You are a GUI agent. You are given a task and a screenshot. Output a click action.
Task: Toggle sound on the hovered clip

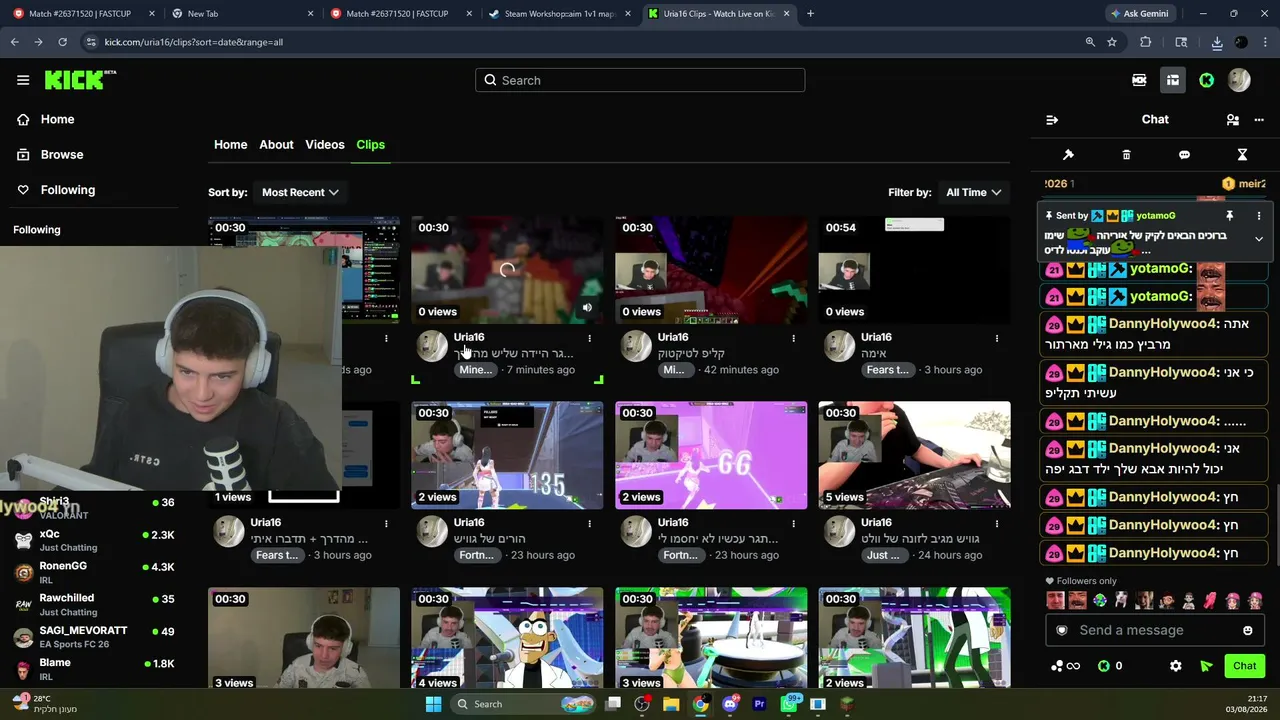coord(587,308)
